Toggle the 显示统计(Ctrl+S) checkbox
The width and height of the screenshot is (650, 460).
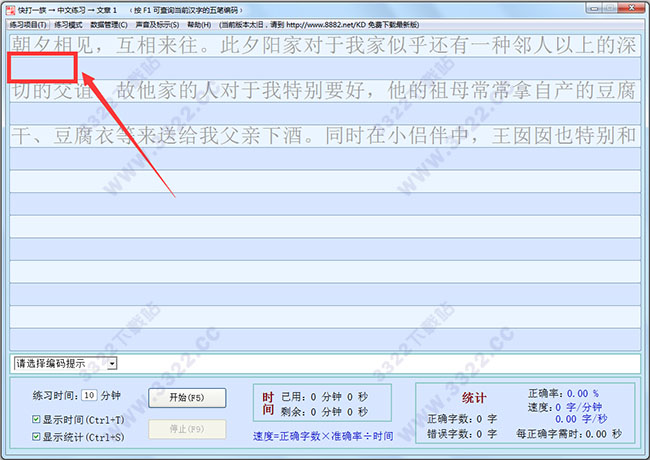pyautogui.click(x=36, y=436)
